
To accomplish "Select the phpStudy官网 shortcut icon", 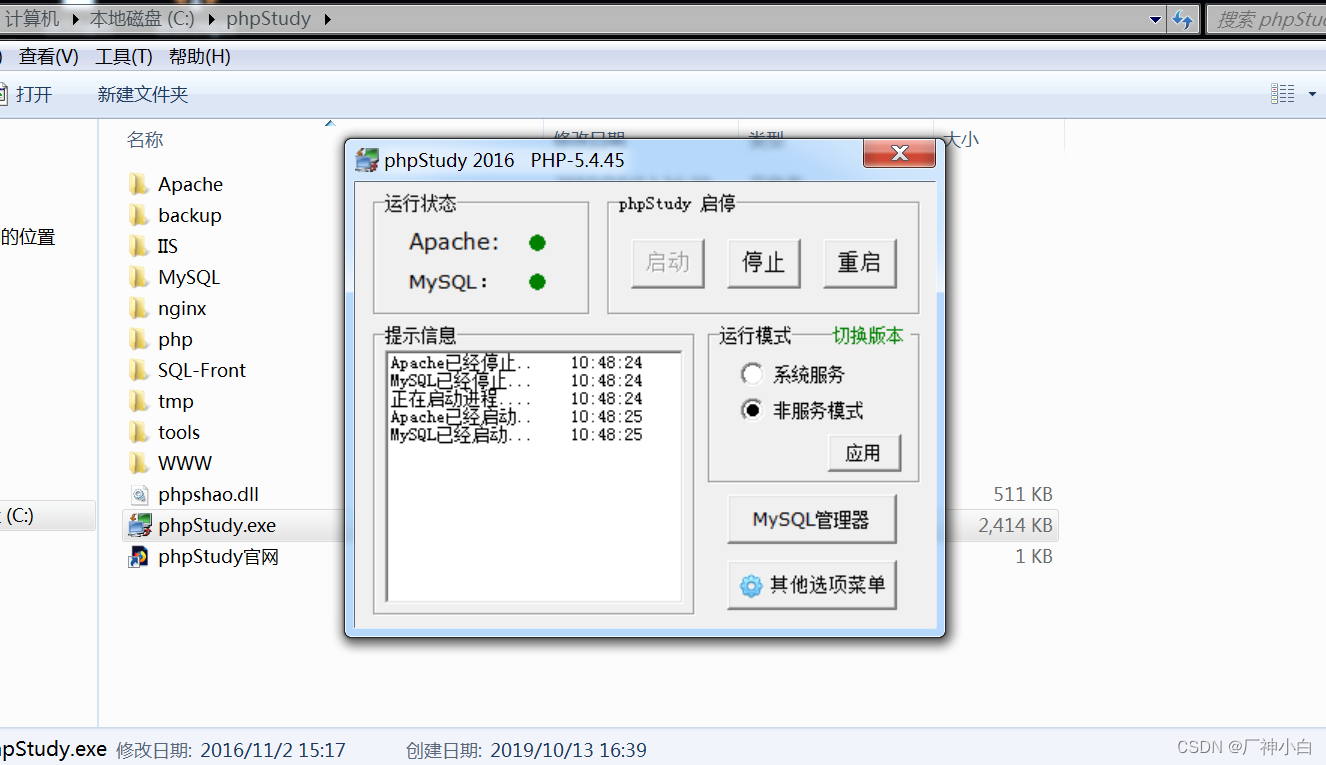I will click(139, 557).
